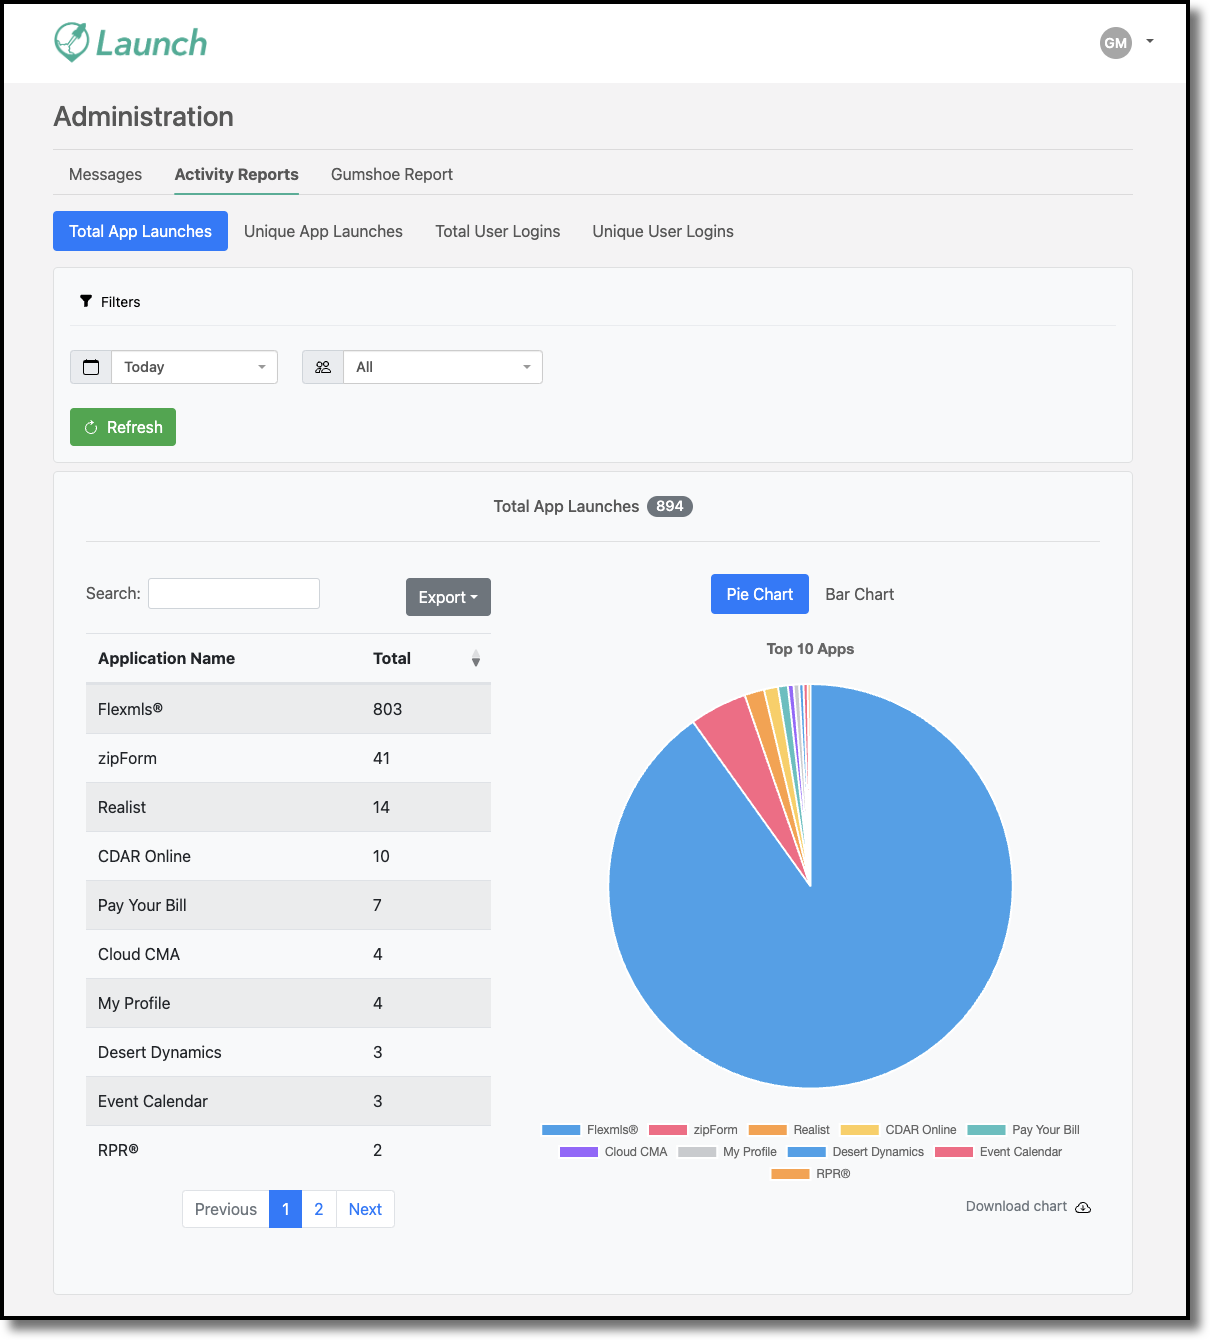Viewport: 1210px width, 1340px height.
Task: Click the cloud download icon
Action: click(x=1083, y=1208)
